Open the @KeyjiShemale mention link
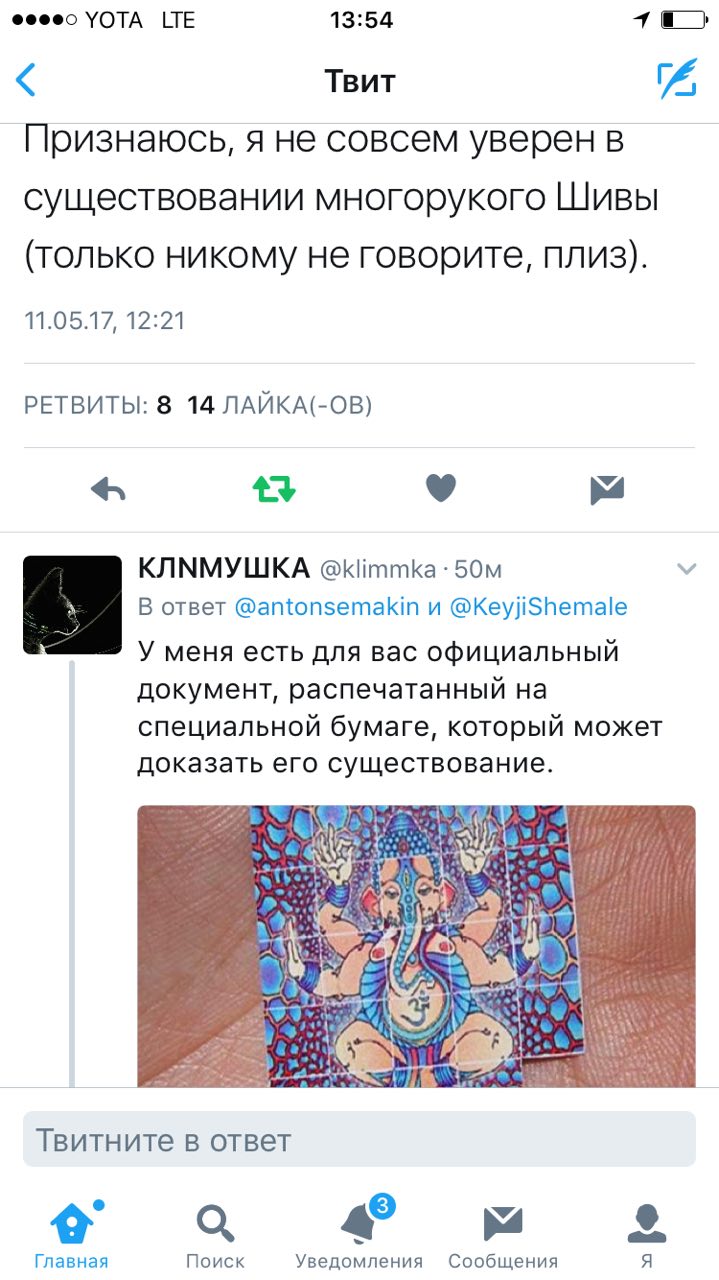Screen dimensions: 719x1280 pyautogui.click(x=538, y=606)
